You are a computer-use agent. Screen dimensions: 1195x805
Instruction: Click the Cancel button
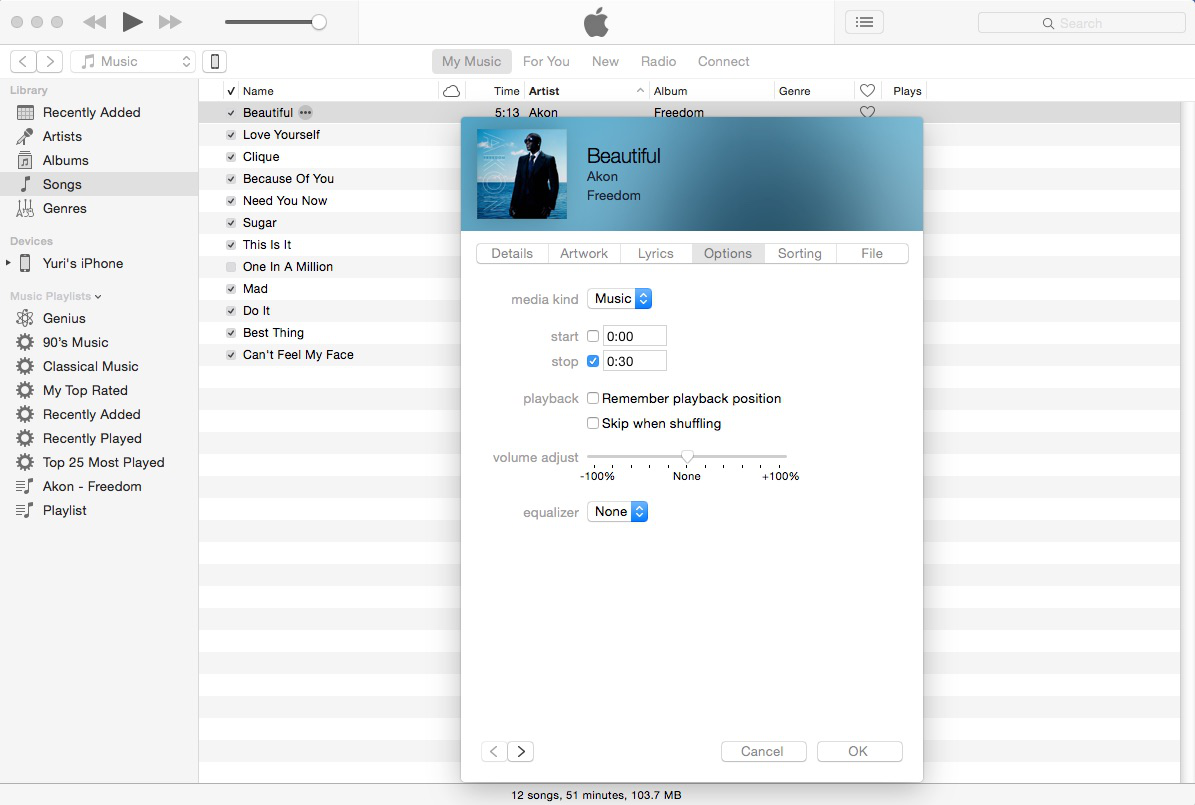(x=763, y=752)
